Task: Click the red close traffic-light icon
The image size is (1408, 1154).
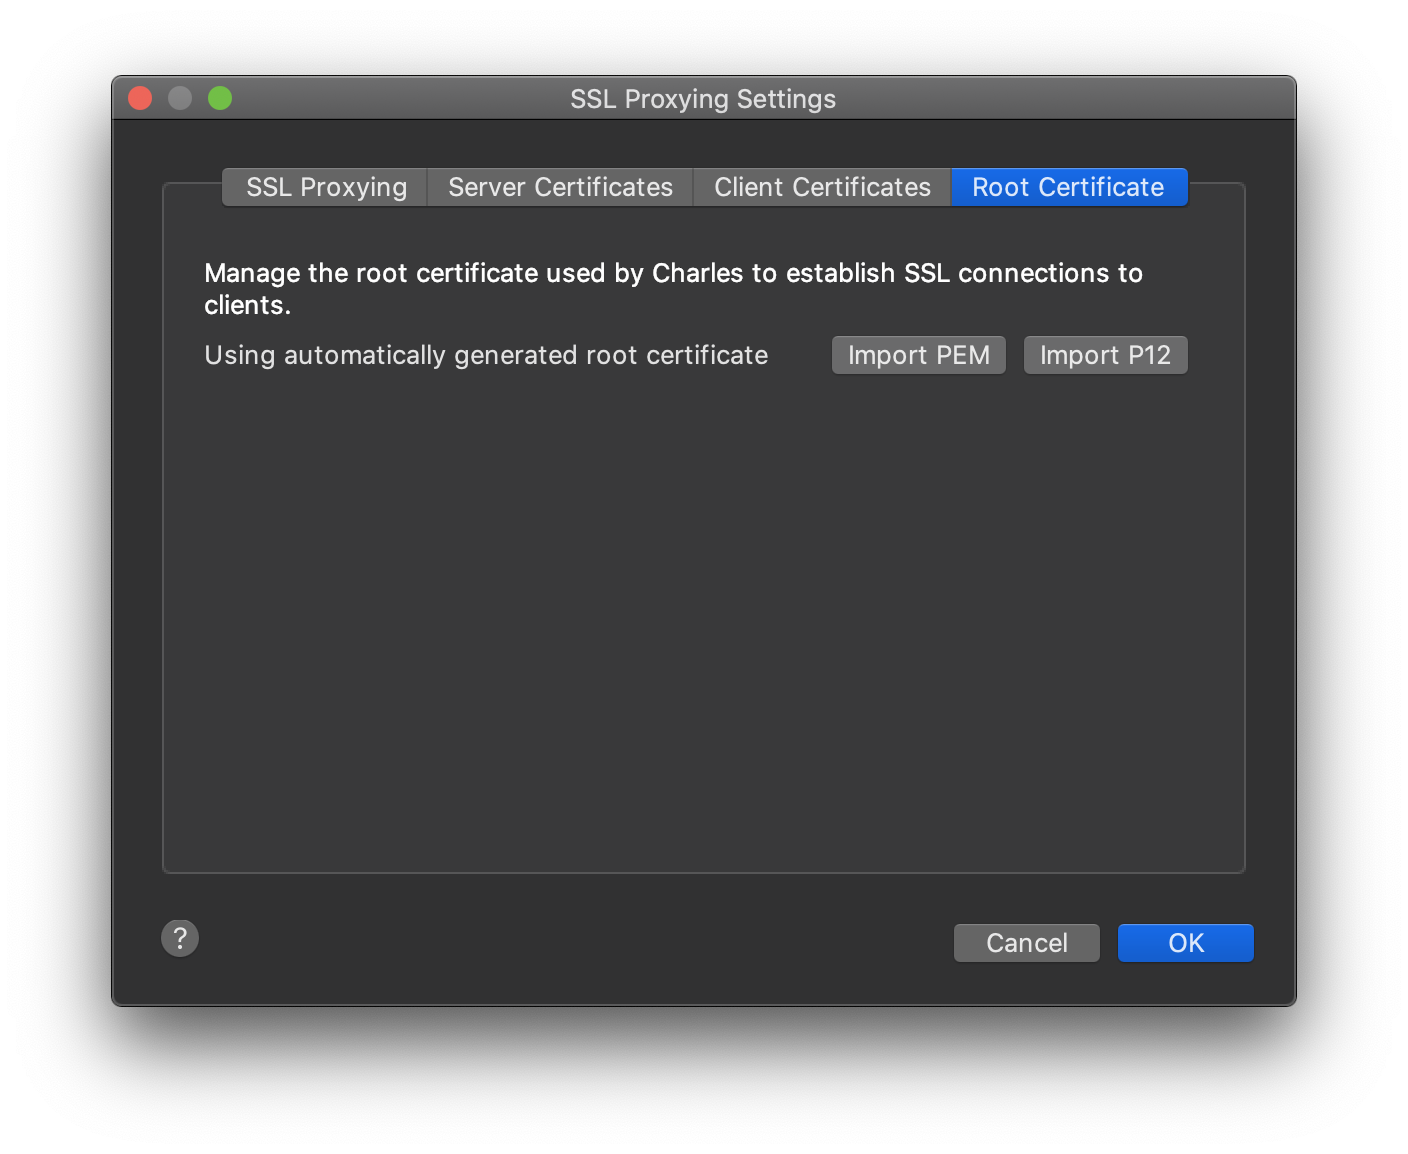Action: (x=140, y=98)
